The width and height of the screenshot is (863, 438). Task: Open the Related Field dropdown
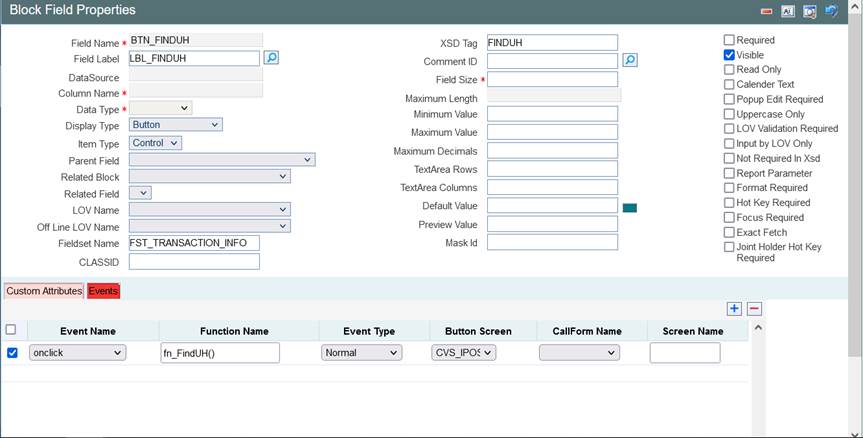pos(140,193)
